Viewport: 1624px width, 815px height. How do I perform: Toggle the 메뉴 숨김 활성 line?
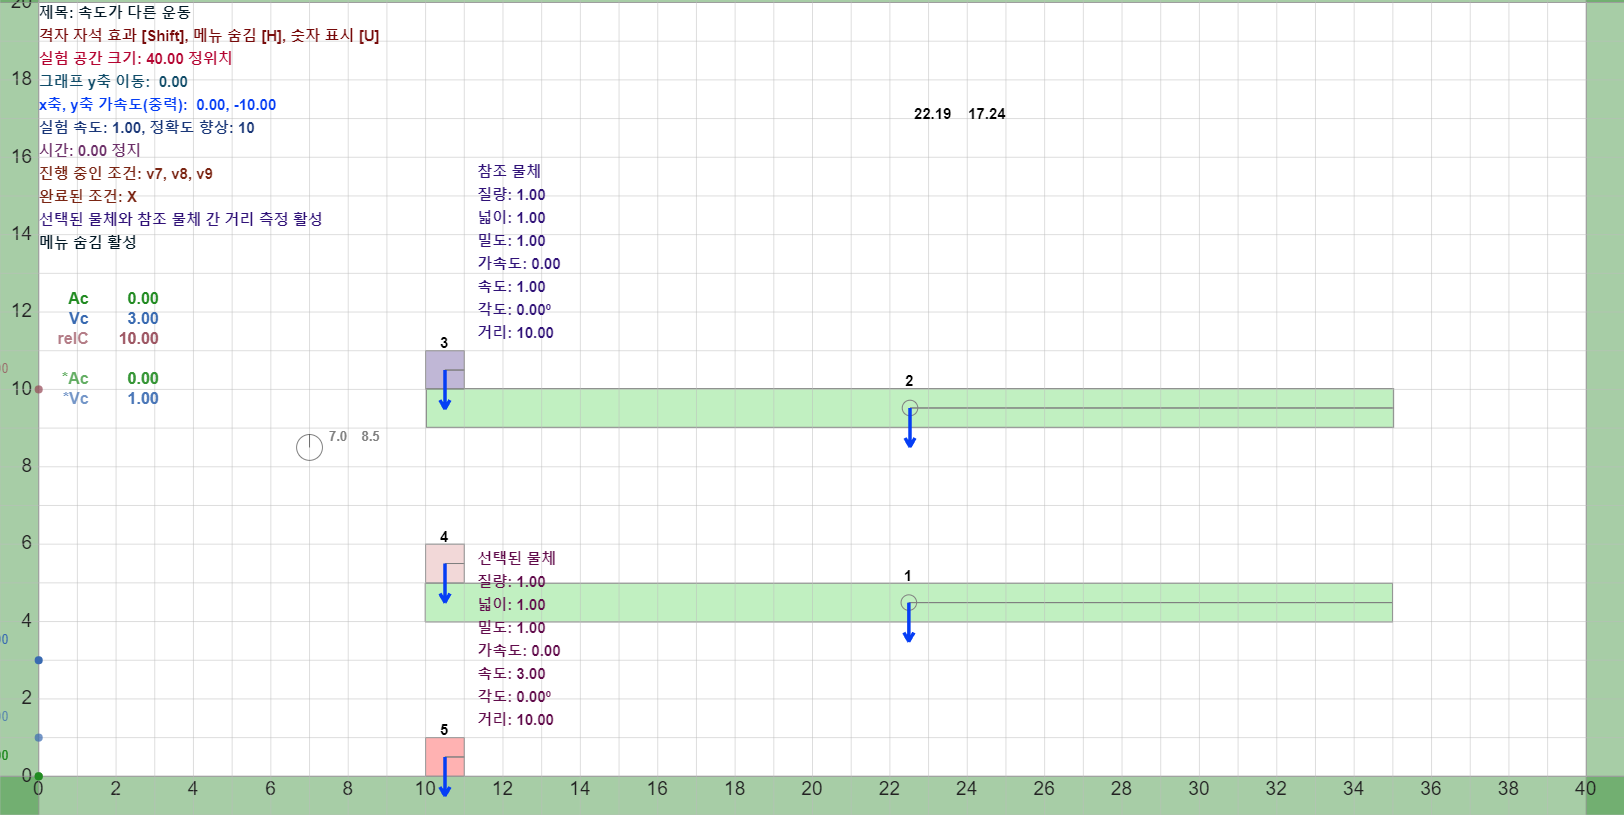pyautogui.click(x=88, y=242)
